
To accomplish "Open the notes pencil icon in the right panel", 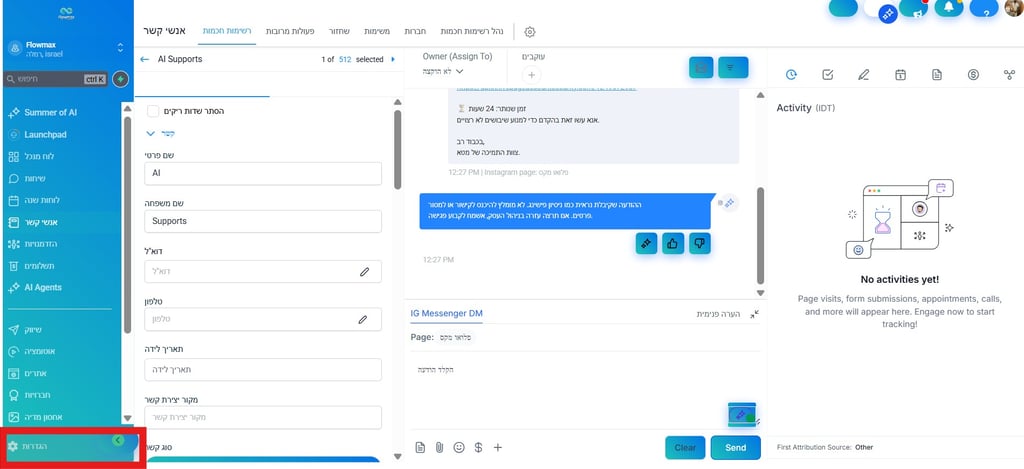I will (863, 74).
